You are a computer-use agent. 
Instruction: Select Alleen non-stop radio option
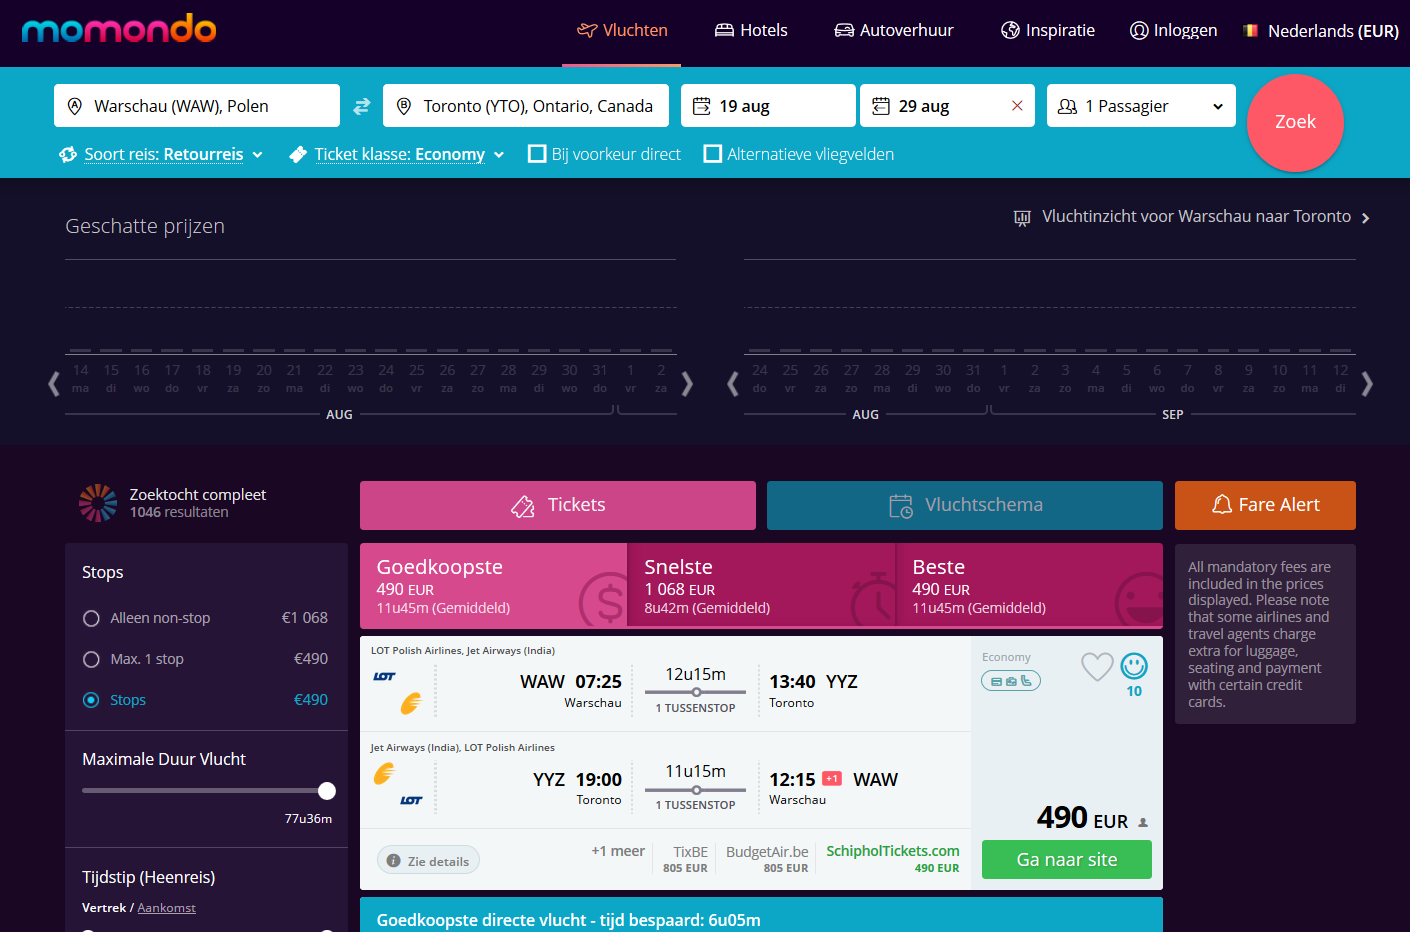tap(91, 618)
